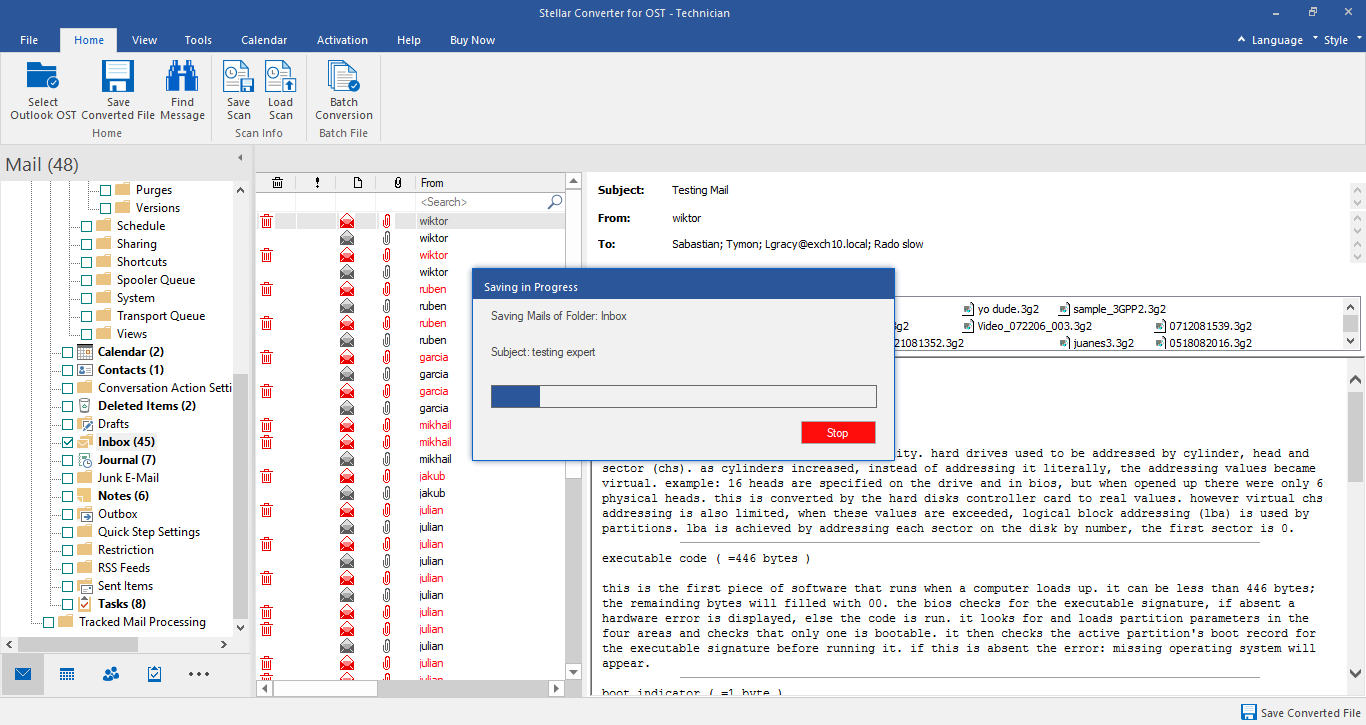Screen dimensions: 1366x725
Task: Open the more options ellipsis in bottom bar
Action: pyautogui.click(x=199, y=674)
